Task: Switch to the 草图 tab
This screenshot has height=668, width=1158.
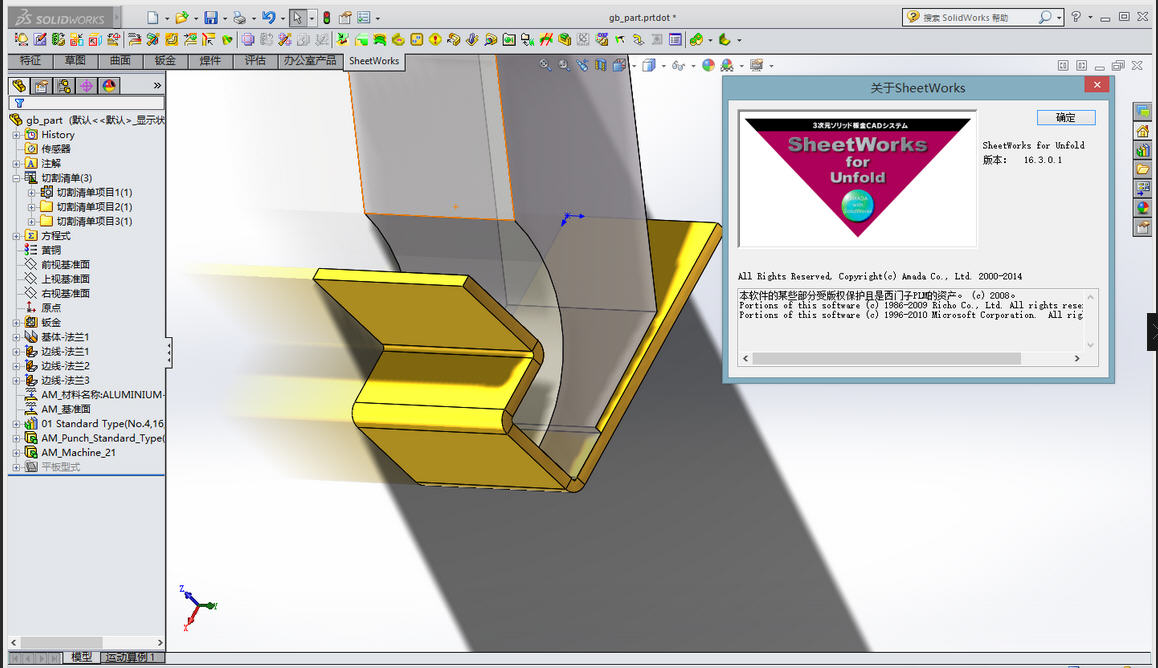Action: (75, 61)
